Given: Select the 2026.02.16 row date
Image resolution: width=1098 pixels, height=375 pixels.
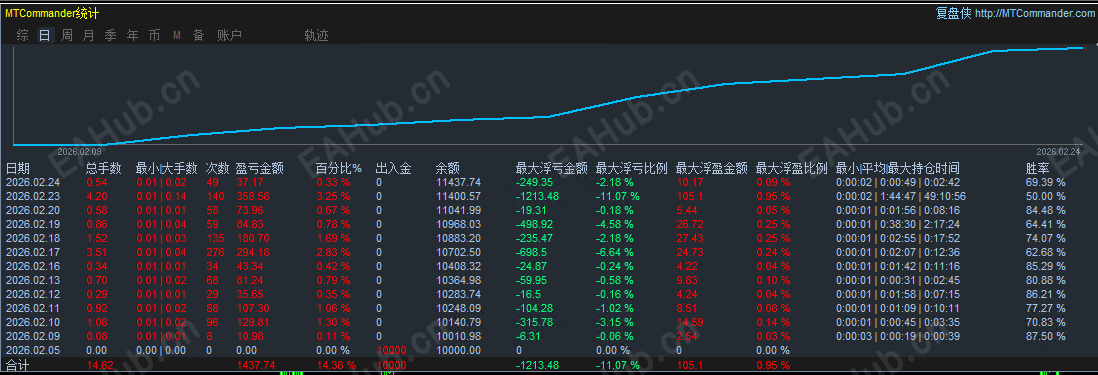Looking at the screenshot, I should (x=33, y=266).
